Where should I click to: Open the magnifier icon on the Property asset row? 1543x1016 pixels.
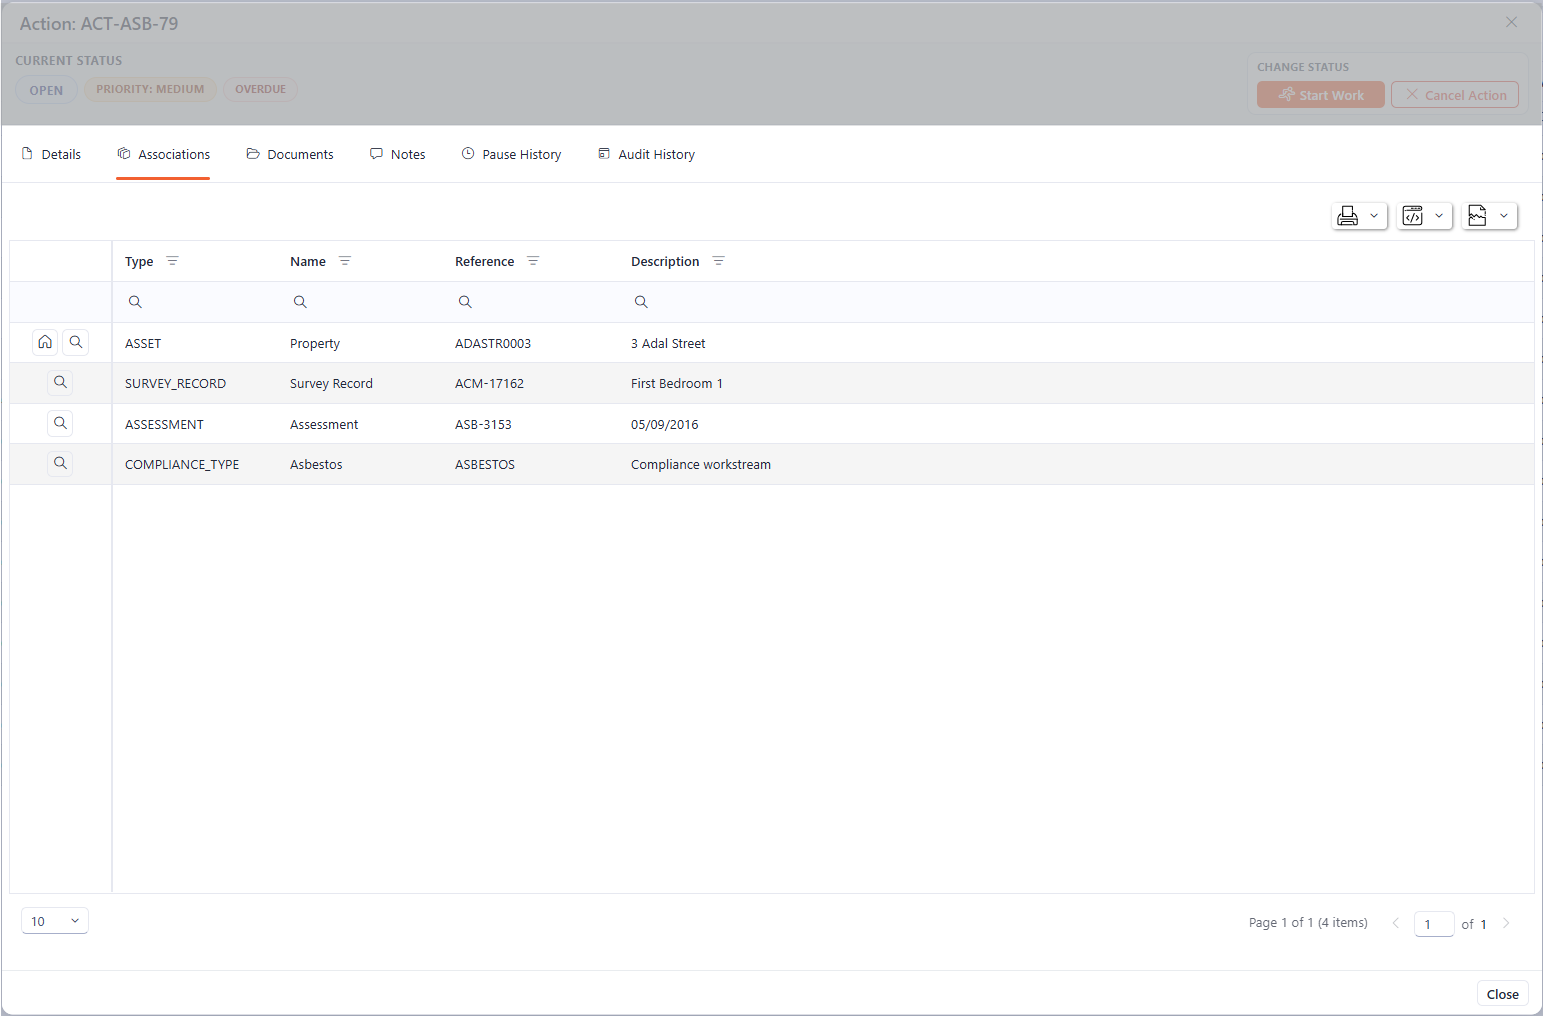click(x=75, y=342)
